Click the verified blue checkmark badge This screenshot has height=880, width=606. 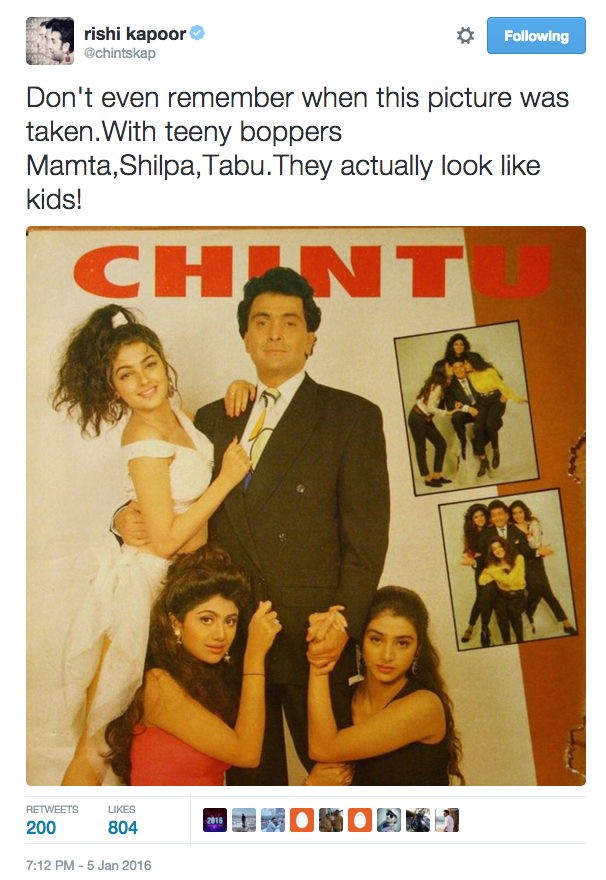[x=197, y=33]
